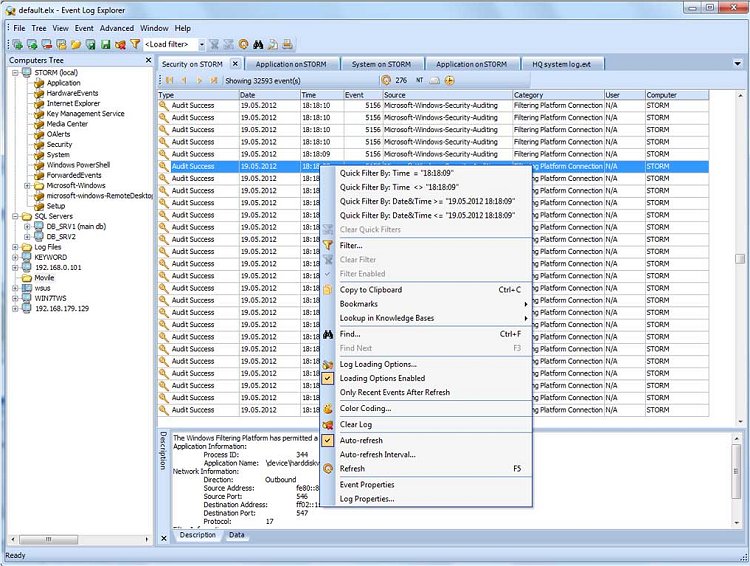Click the Clear Log icon in context menu
This screenshot has width=750, height=566.
[327, 425]
